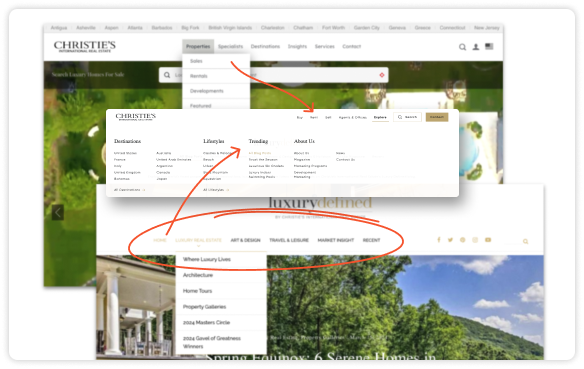Viewport: 584px width, 369px height.
Task: Click the gold Contact button
Action: pos(437,117)
